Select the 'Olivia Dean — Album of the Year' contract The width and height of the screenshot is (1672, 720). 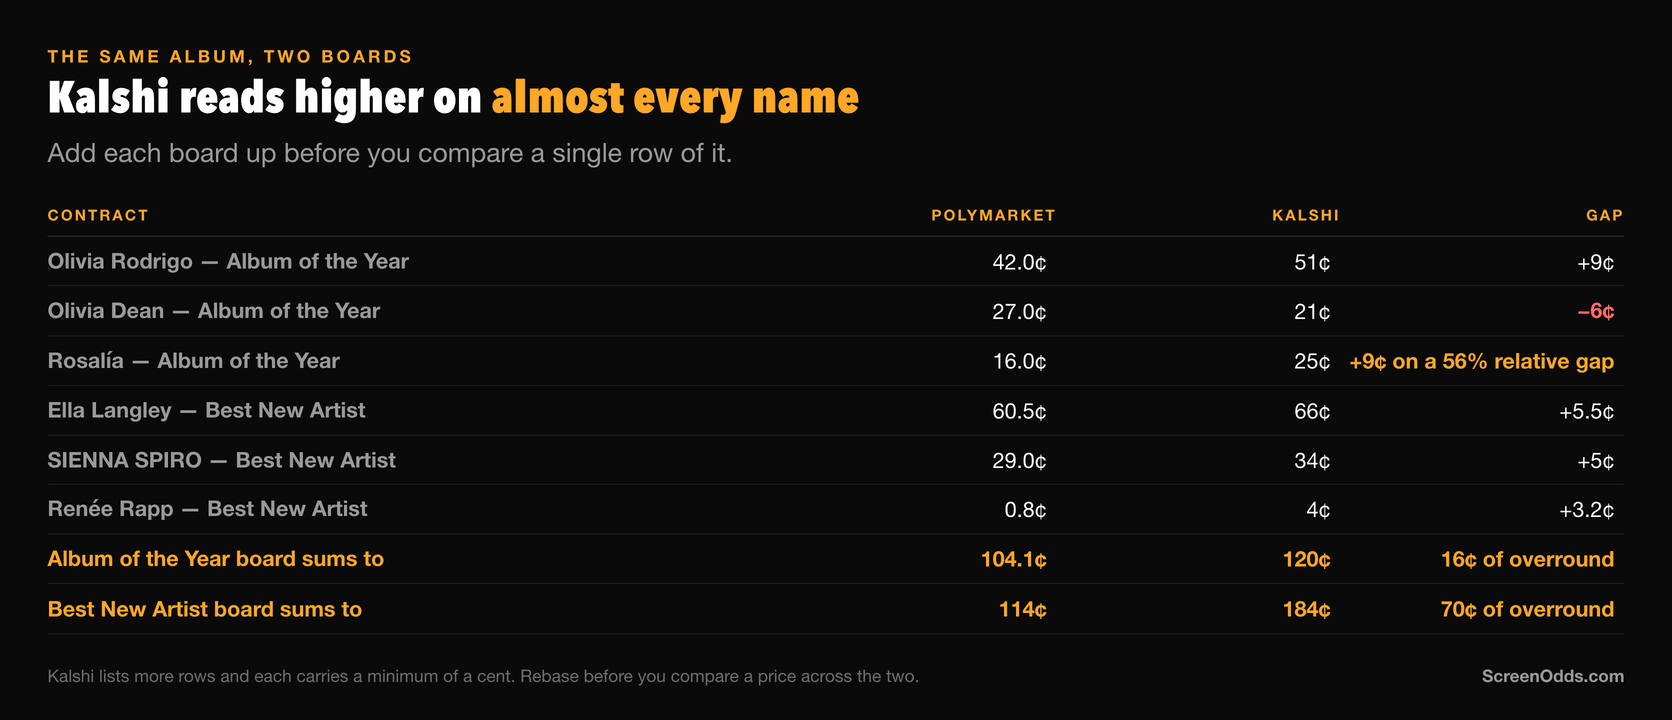(x=214, y=311)
